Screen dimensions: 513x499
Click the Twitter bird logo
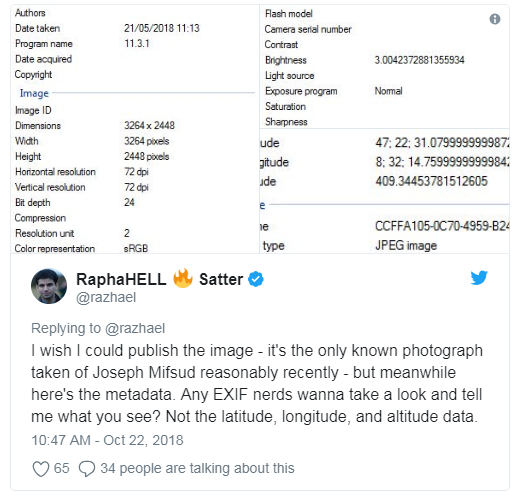coord(479,278)
